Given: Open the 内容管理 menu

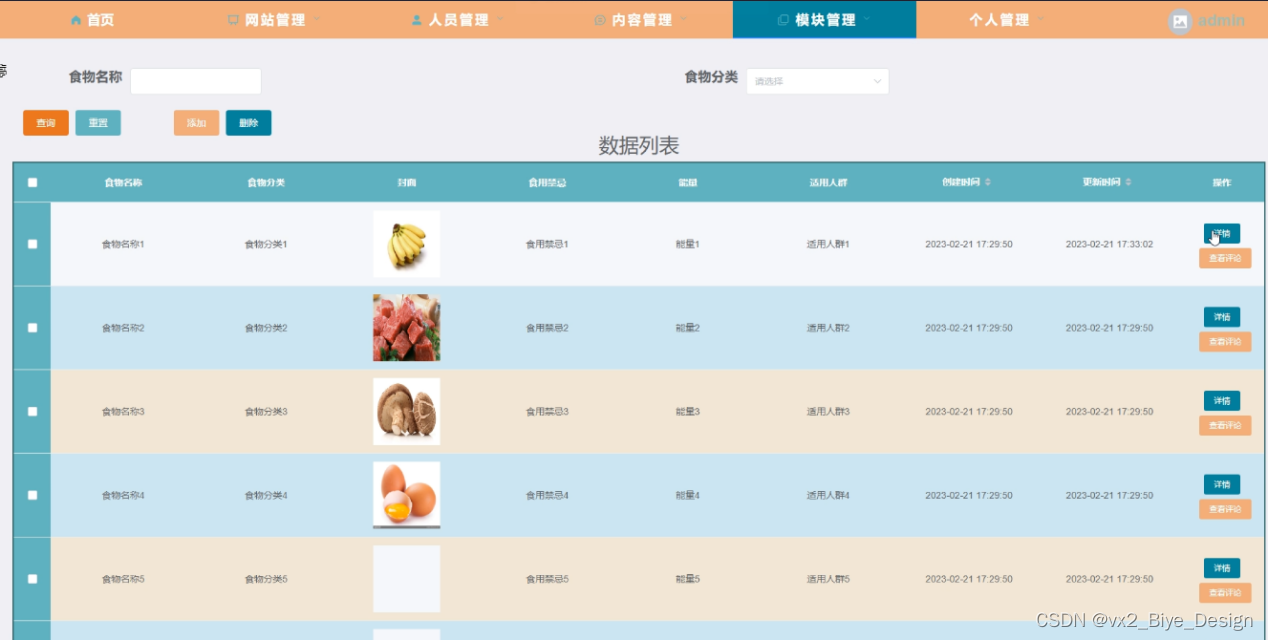Looking at the screenshot, I should click(x=640, y=20).
